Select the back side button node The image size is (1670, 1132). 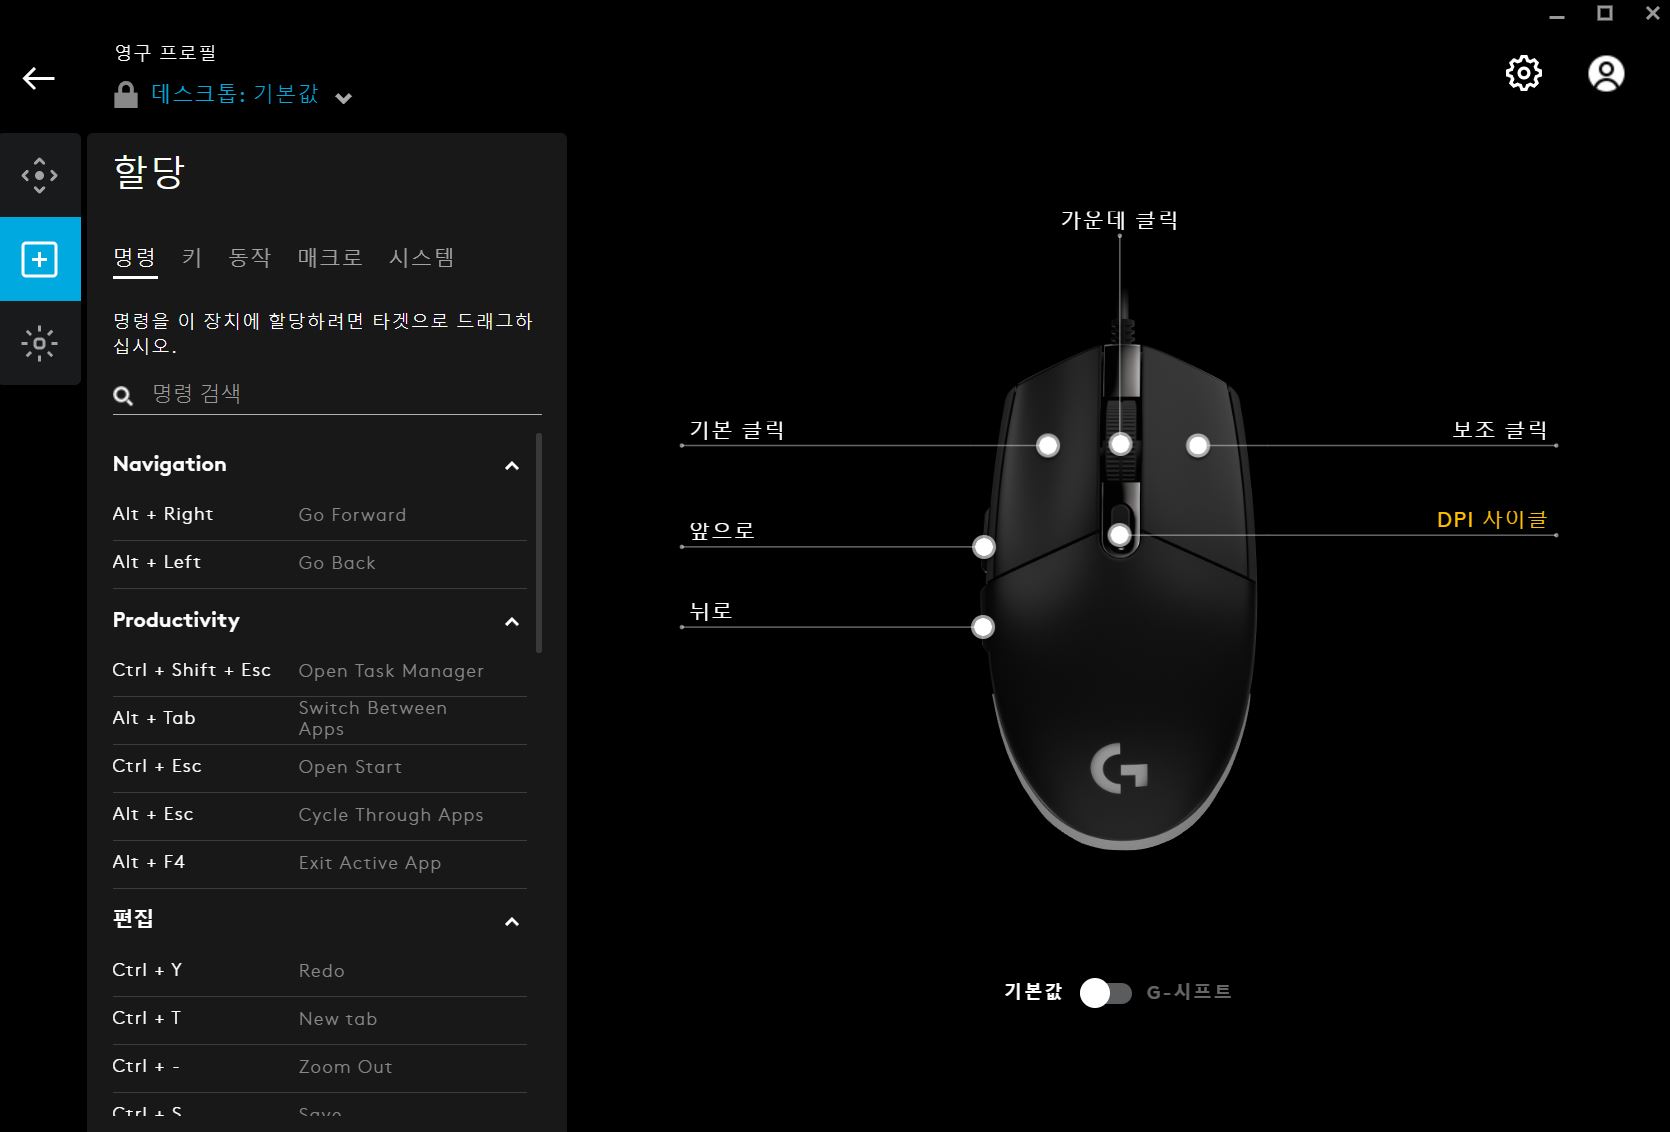coord(983,627)
